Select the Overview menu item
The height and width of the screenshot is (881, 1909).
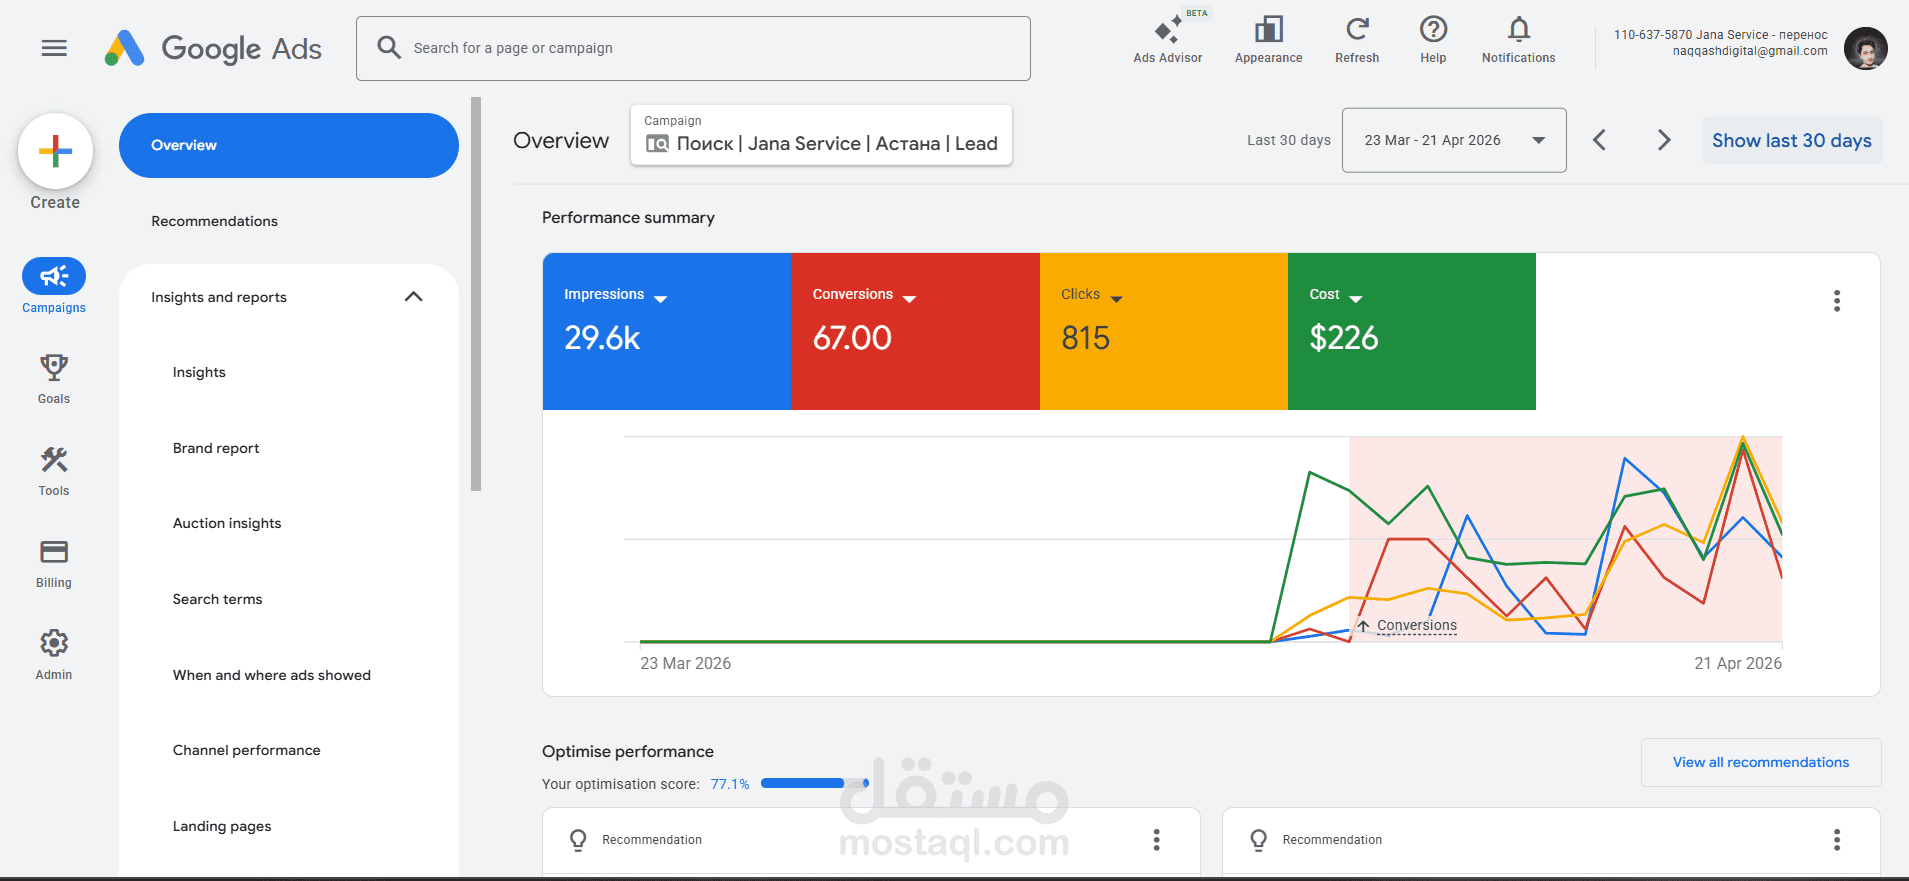tap(289, 145)
